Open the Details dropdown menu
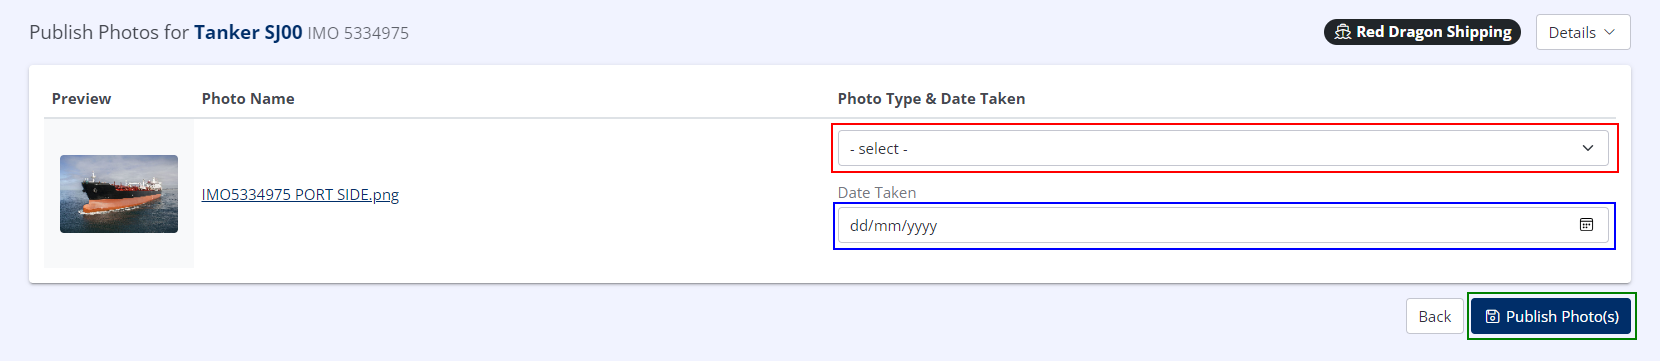Viewport: 1660px width, 361px height. pos(1583,32)
